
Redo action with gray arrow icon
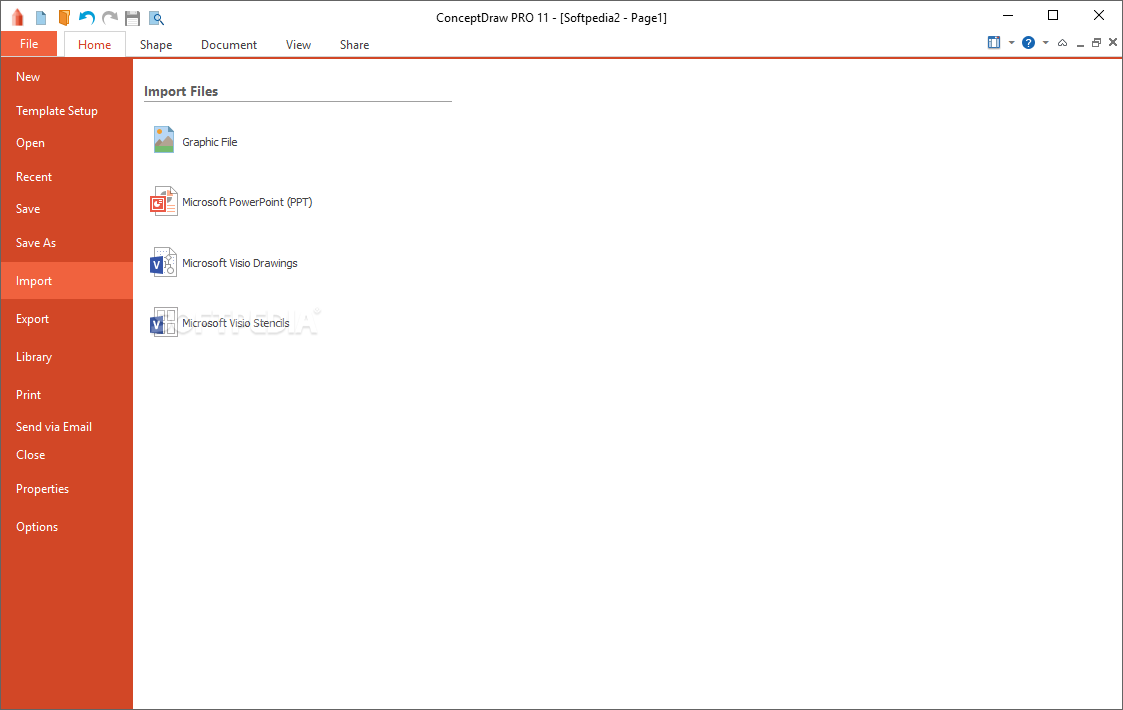(x=110, y=18)
